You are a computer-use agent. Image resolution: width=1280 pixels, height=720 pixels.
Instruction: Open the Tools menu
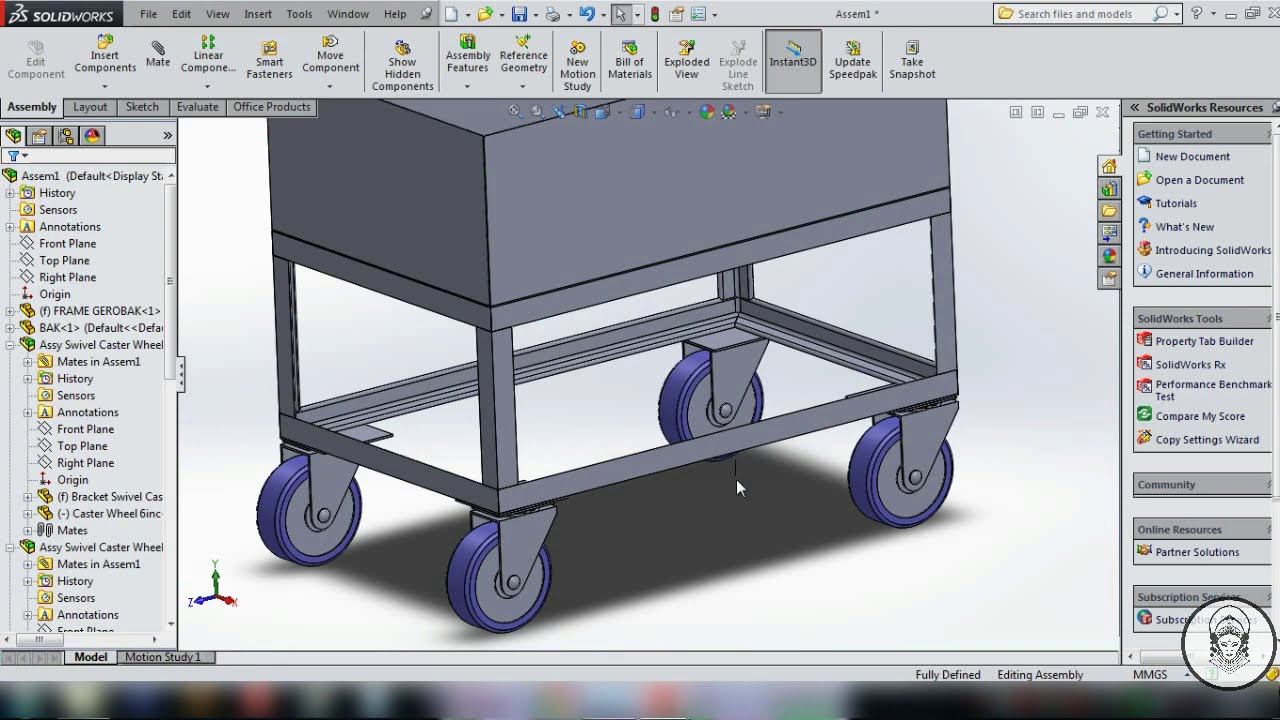(x=299, y=14)
